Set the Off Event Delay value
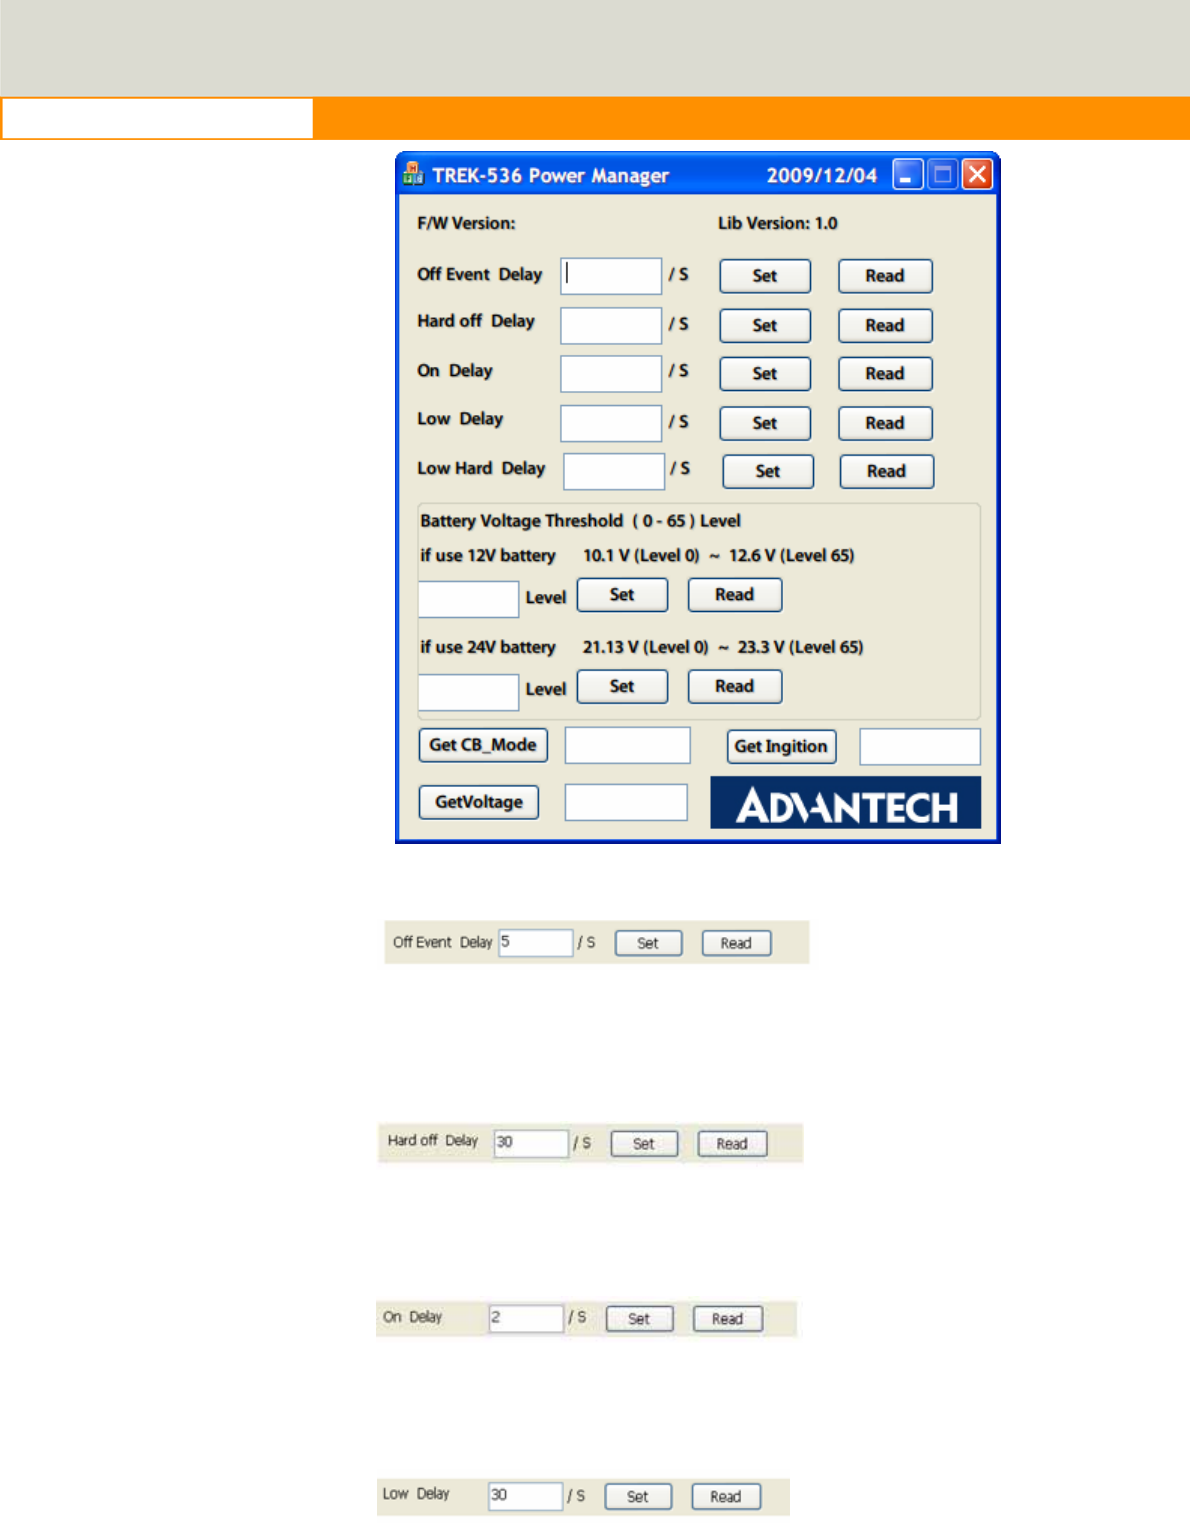The image size is (1190, 1523). pos(765,276)
